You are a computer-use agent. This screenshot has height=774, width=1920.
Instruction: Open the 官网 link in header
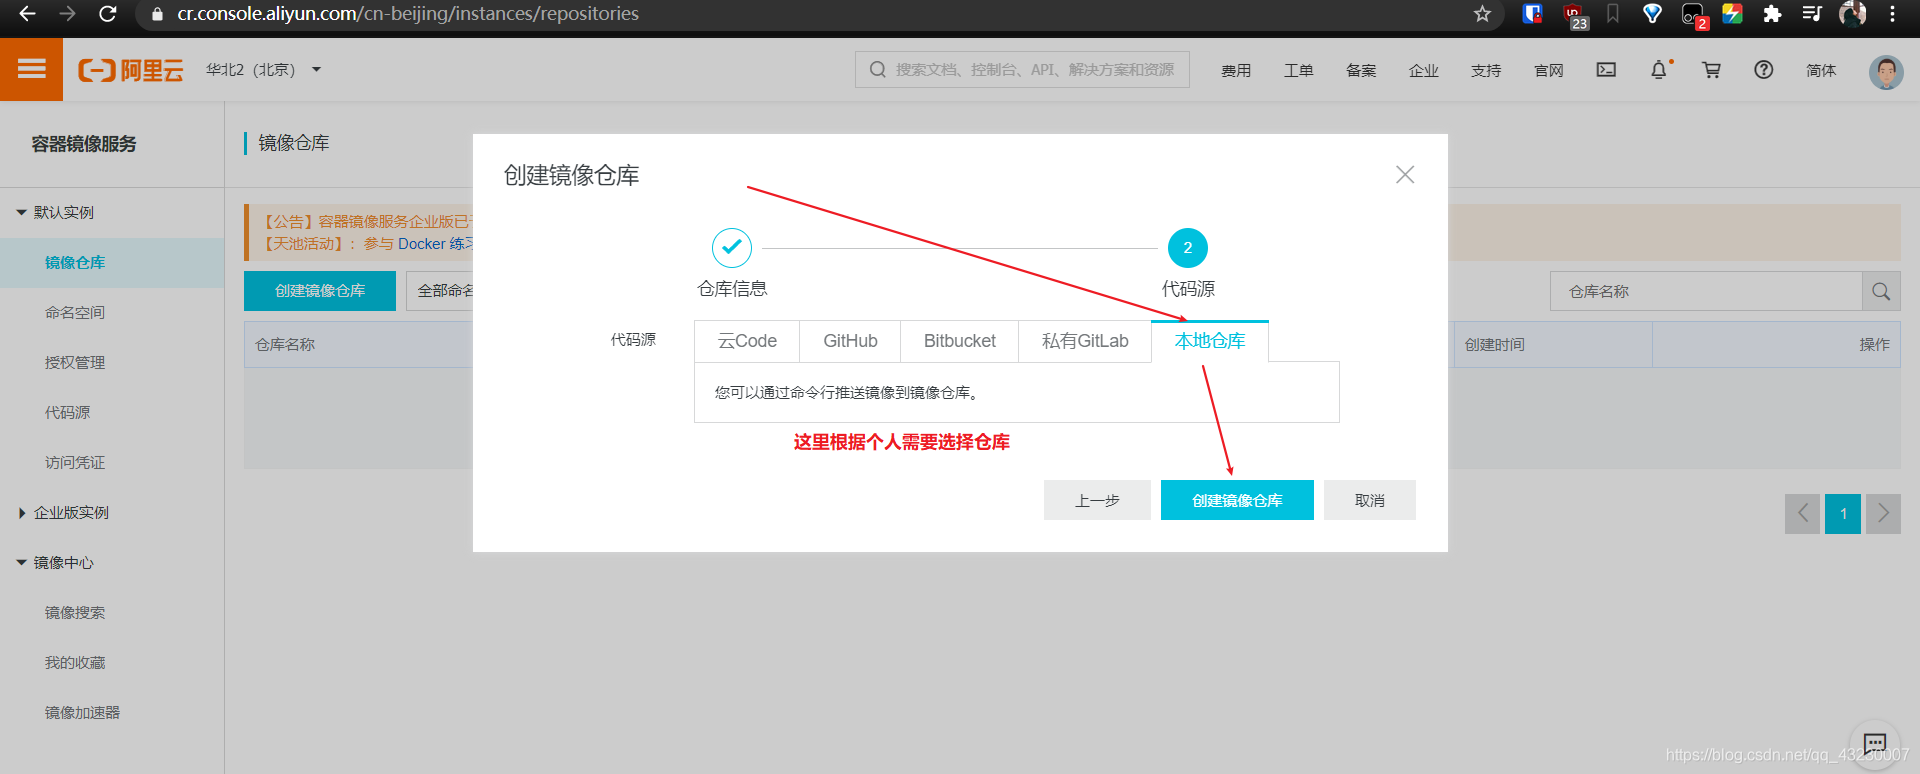[x=1549, y=70]
